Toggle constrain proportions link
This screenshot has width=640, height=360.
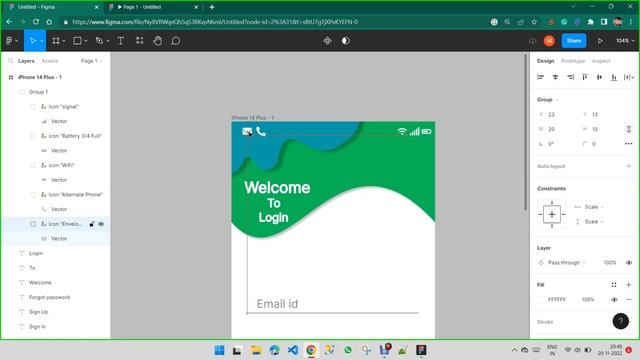click(629, 129)
